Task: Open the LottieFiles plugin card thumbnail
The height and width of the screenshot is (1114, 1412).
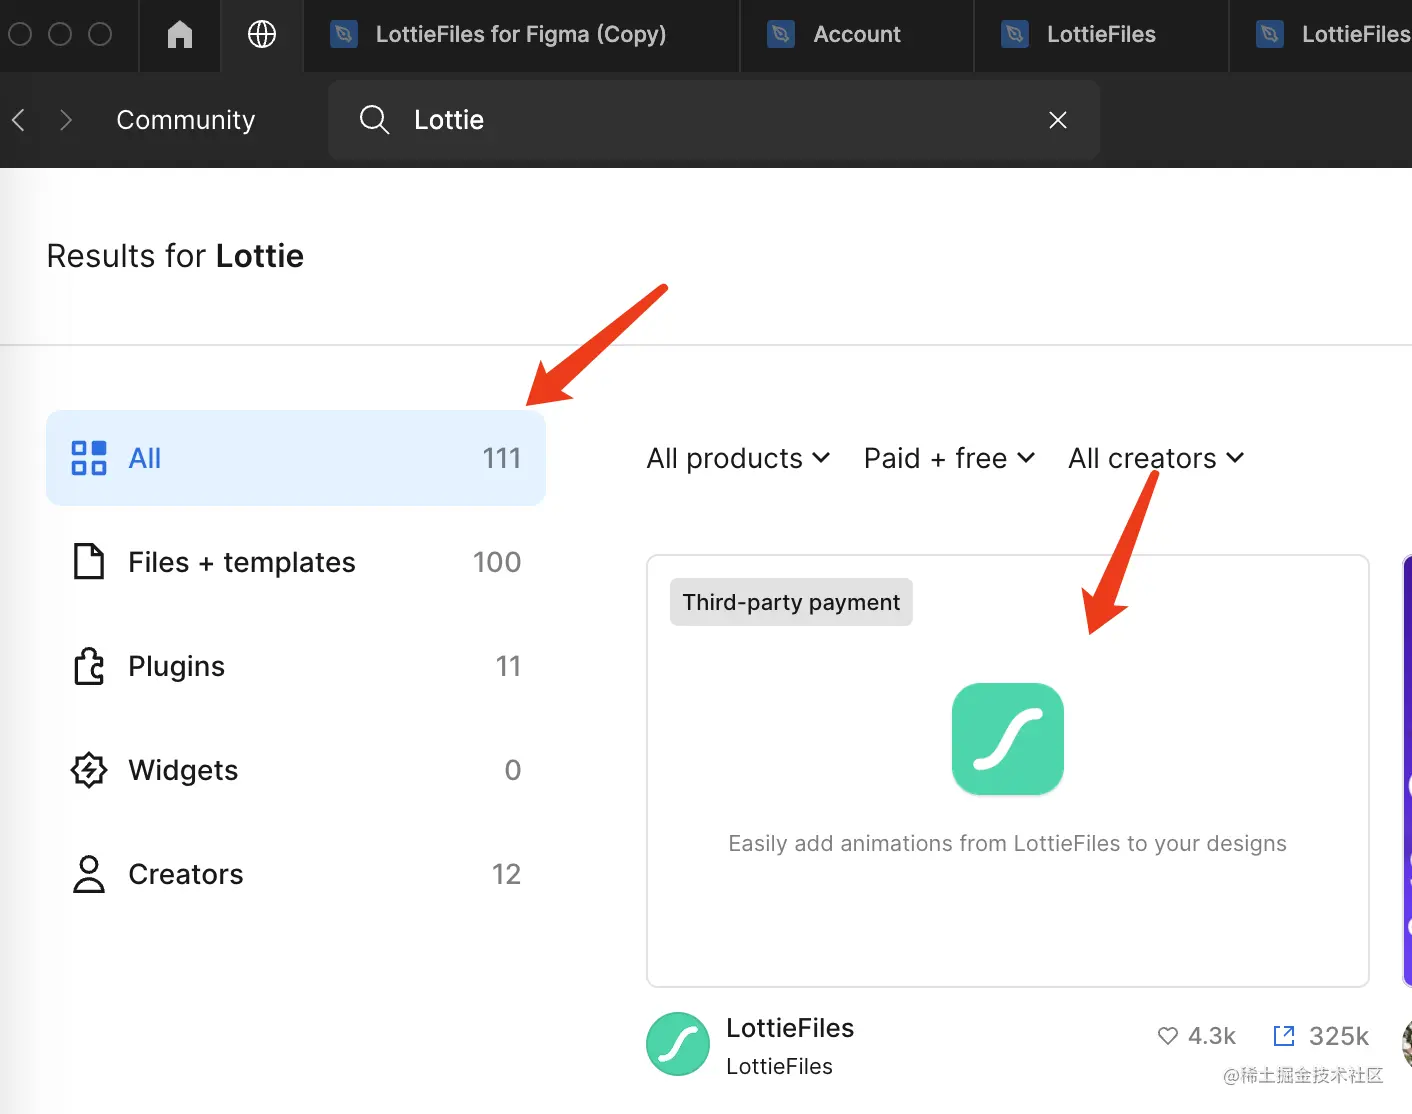Action: point(1008,771)
